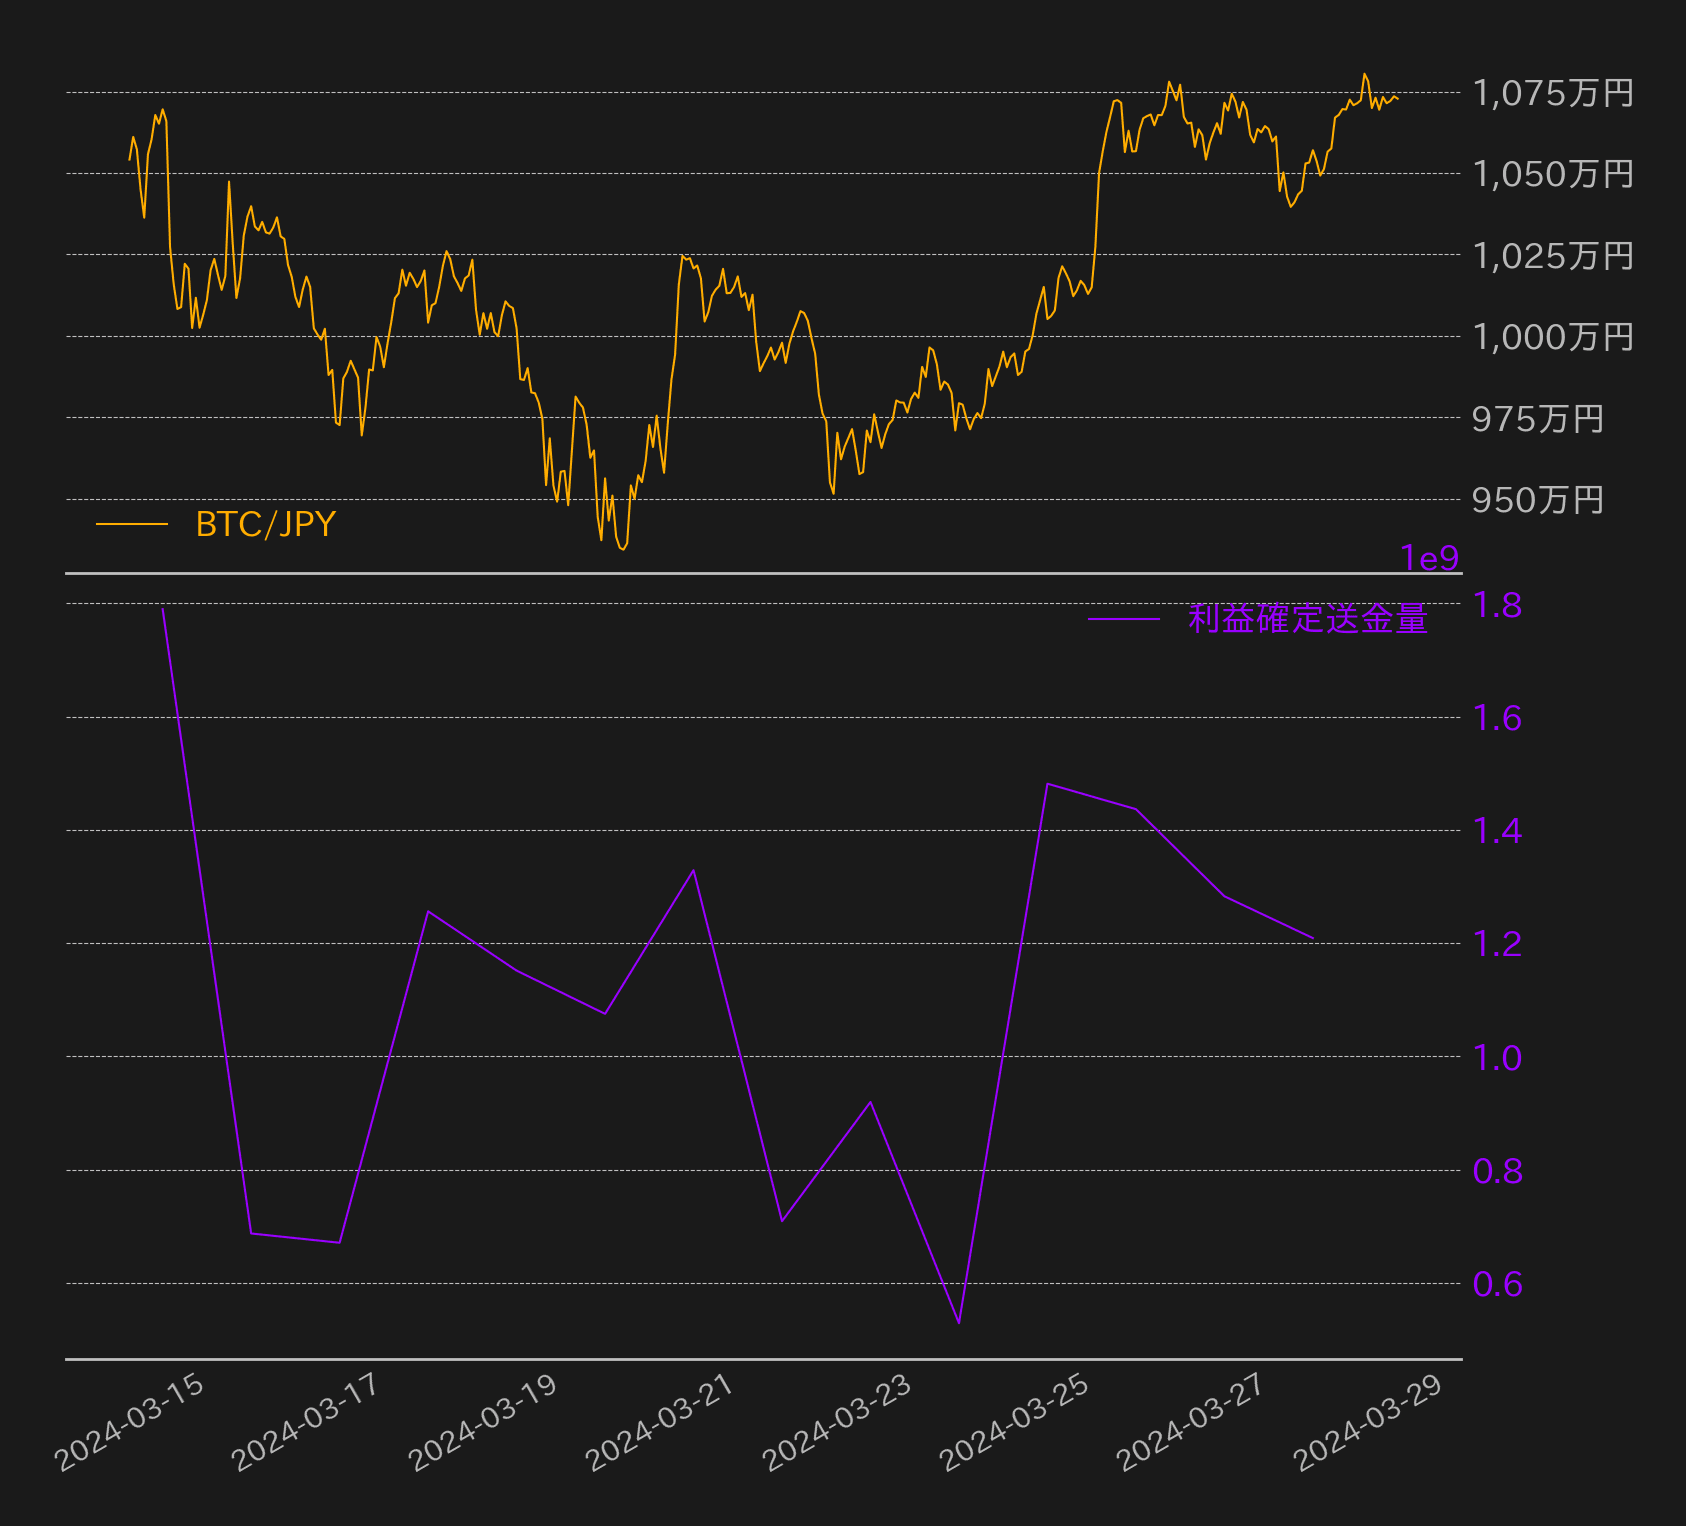
Task: Click the 950万円 price axis label
Action: (1537, 500)
